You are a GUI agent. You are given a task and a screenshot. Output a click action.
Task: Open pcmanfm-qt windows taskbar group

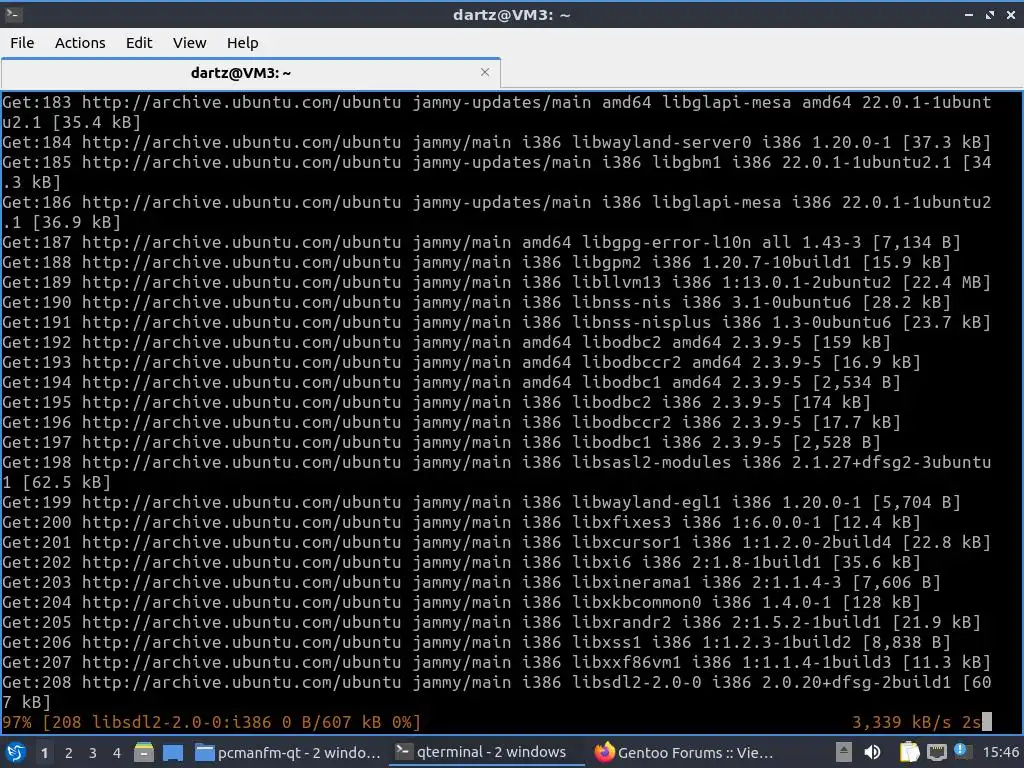point(288,752)
